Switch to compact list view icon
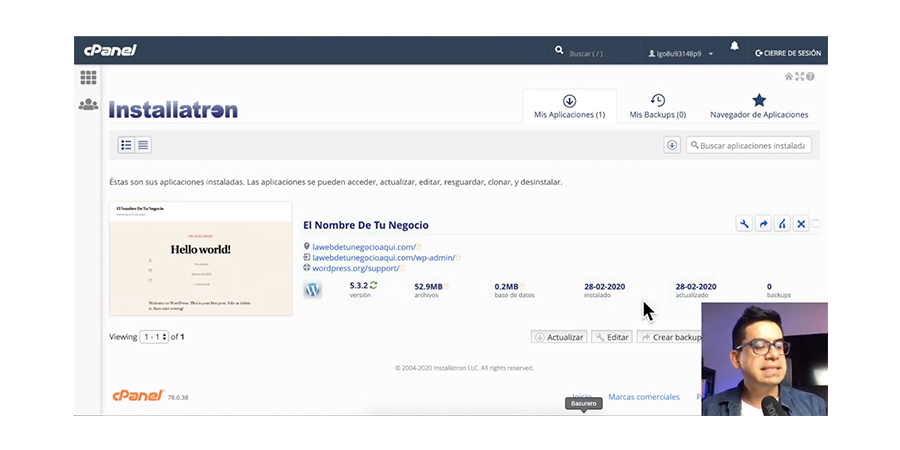This screenshot has height=450, width=900. [143, 145]
